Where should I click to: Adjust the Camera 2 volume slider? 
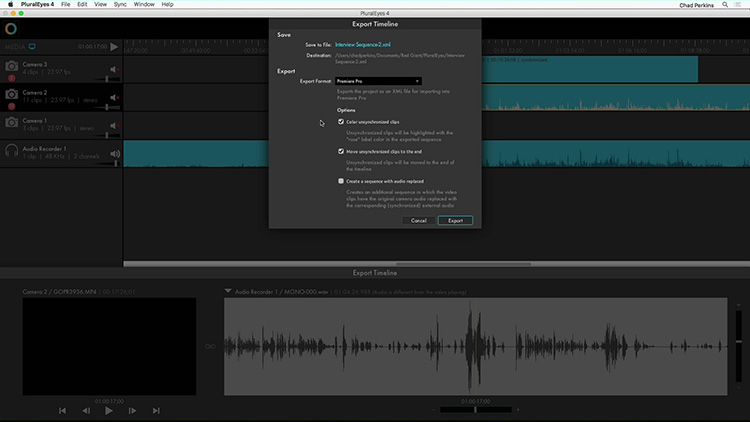click(107, 107)
